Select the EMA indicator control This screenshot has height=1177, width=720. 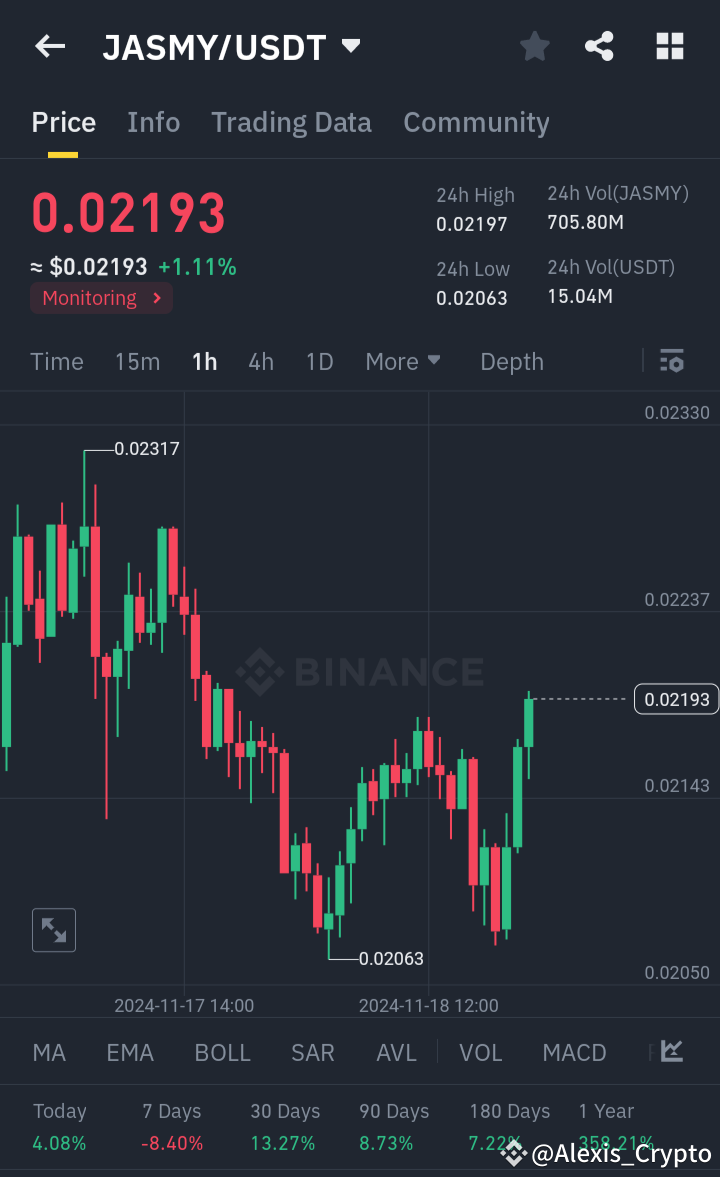[x=130, y=1052]
